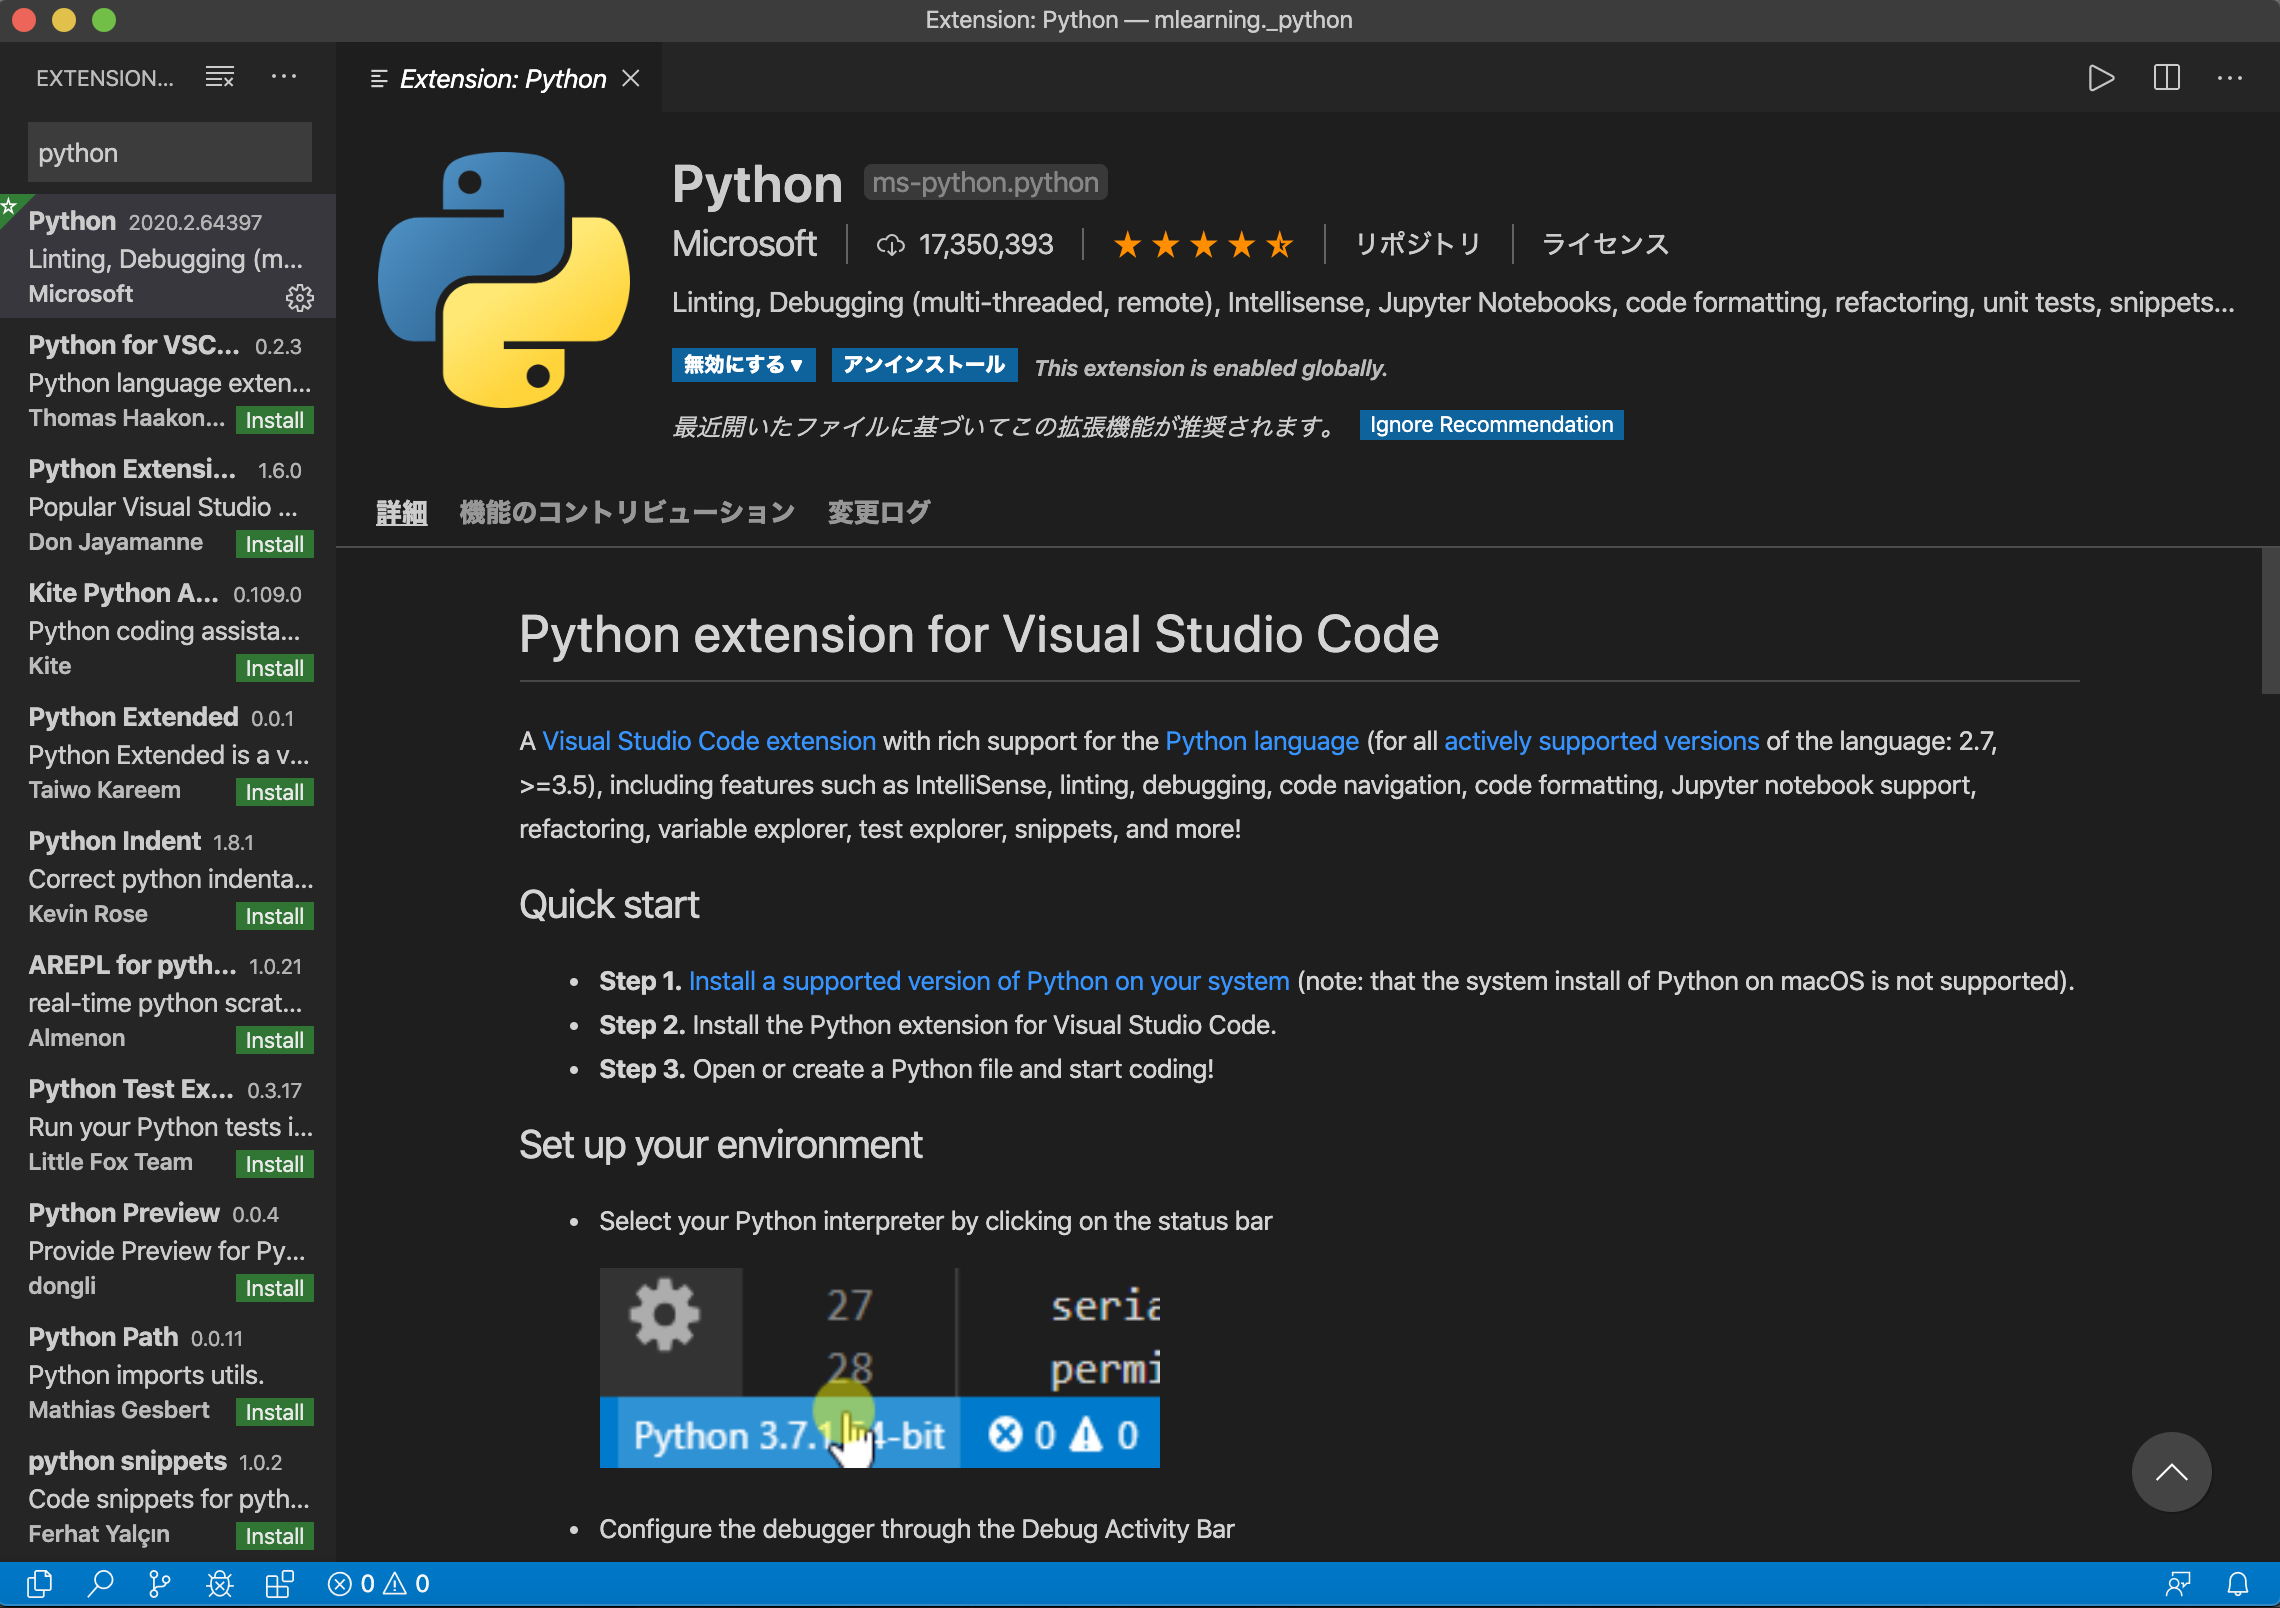2280x1608 pixels.
Task: Open Install a supported version of Python link
Action: pyautogui.click(x=989, y=981)
